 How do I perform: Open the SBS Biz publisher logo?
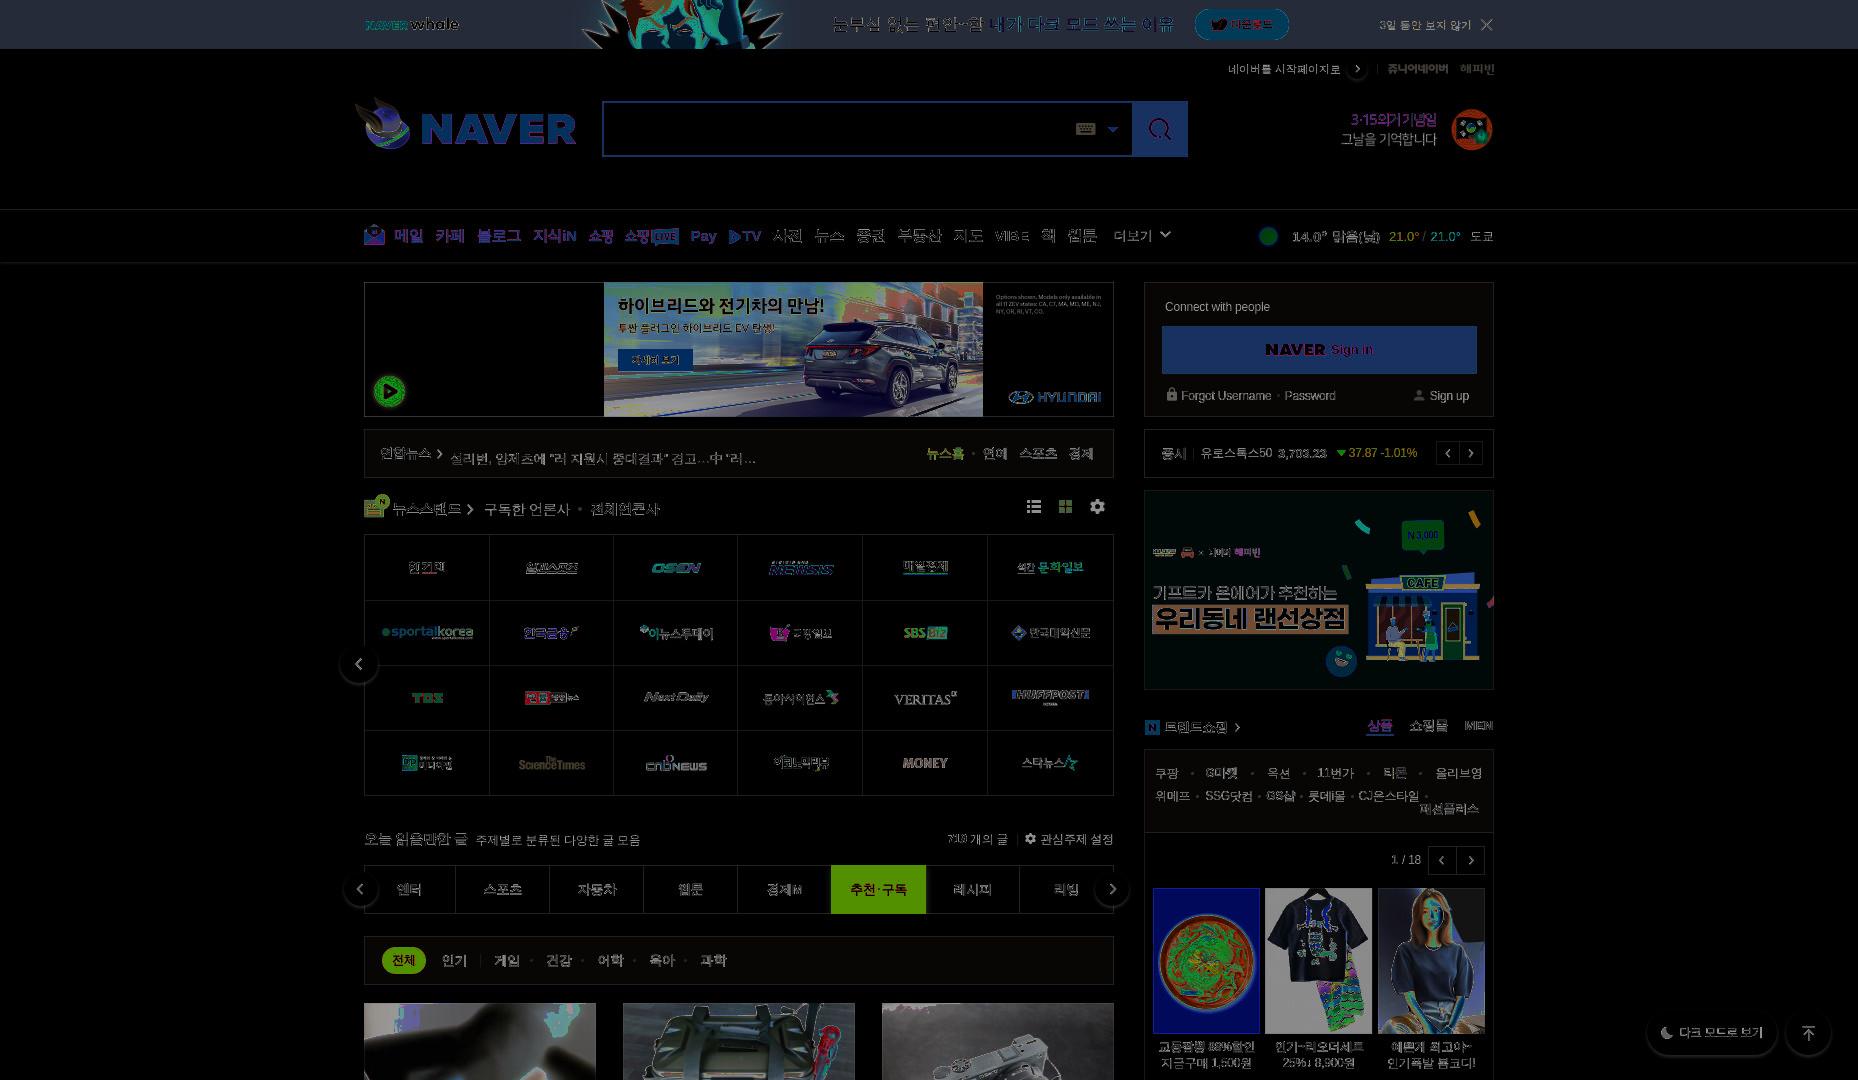click(x=925, y=633)
